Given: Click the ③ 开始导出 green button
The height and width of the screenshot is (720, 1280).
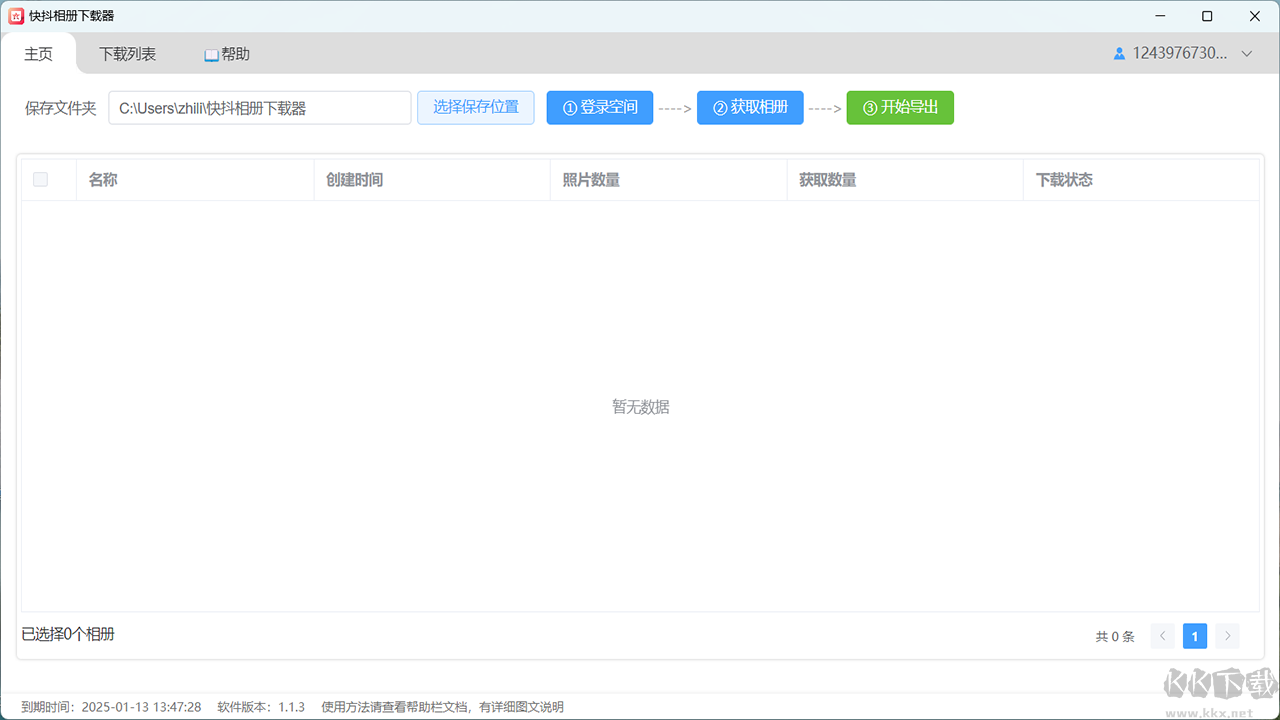Looking at the screenshot, I should (x=900, y=107).
